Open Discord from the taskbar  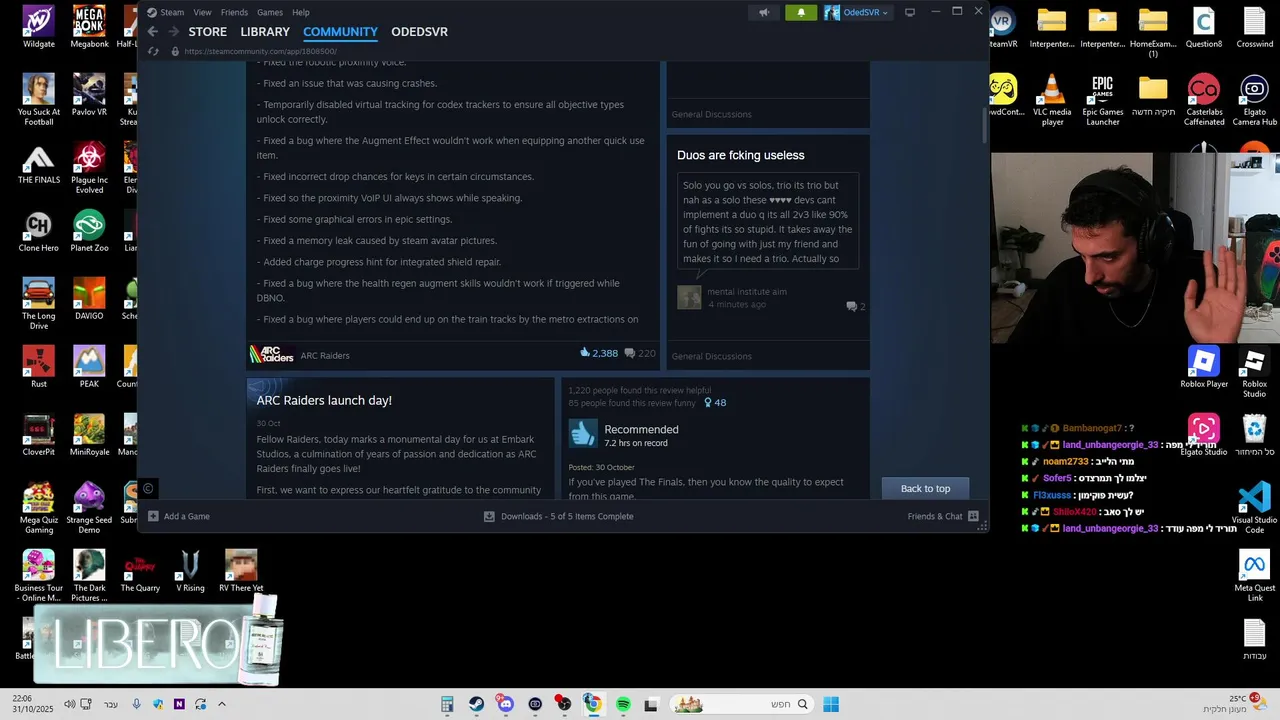click(505, 704)
